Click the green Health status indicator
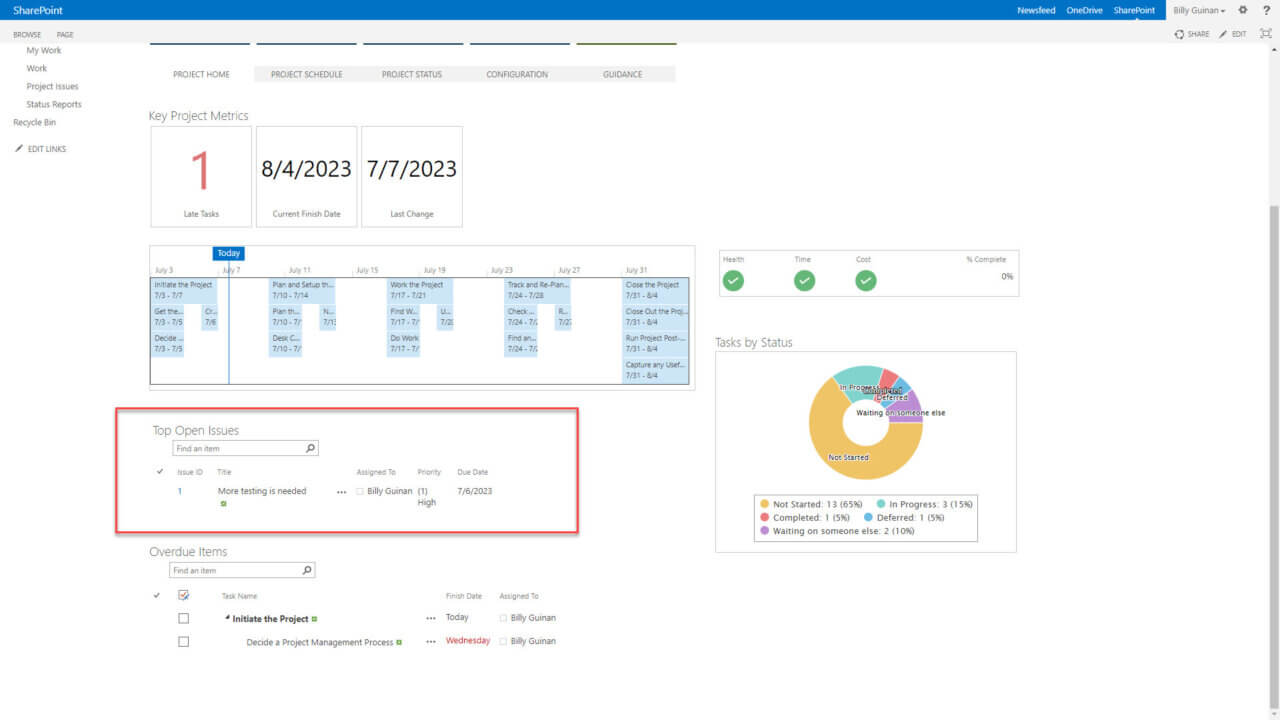Image resolution: width=1280 pixels, height=720 pixels. pos(733,281)
